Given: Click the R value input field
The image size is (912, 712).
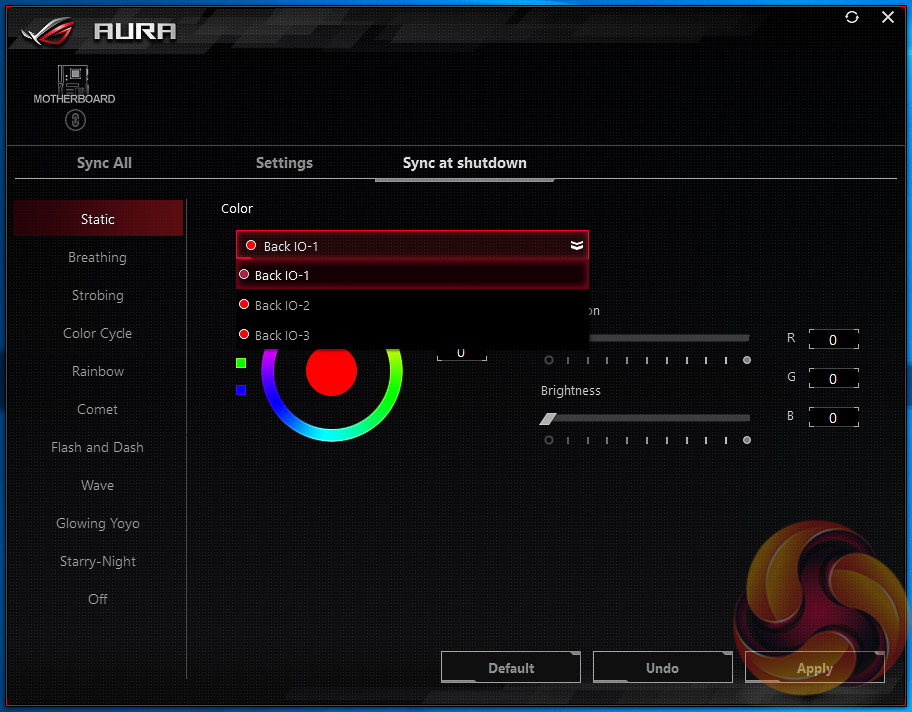Looking at the screenshot, I should pos(833,340).
